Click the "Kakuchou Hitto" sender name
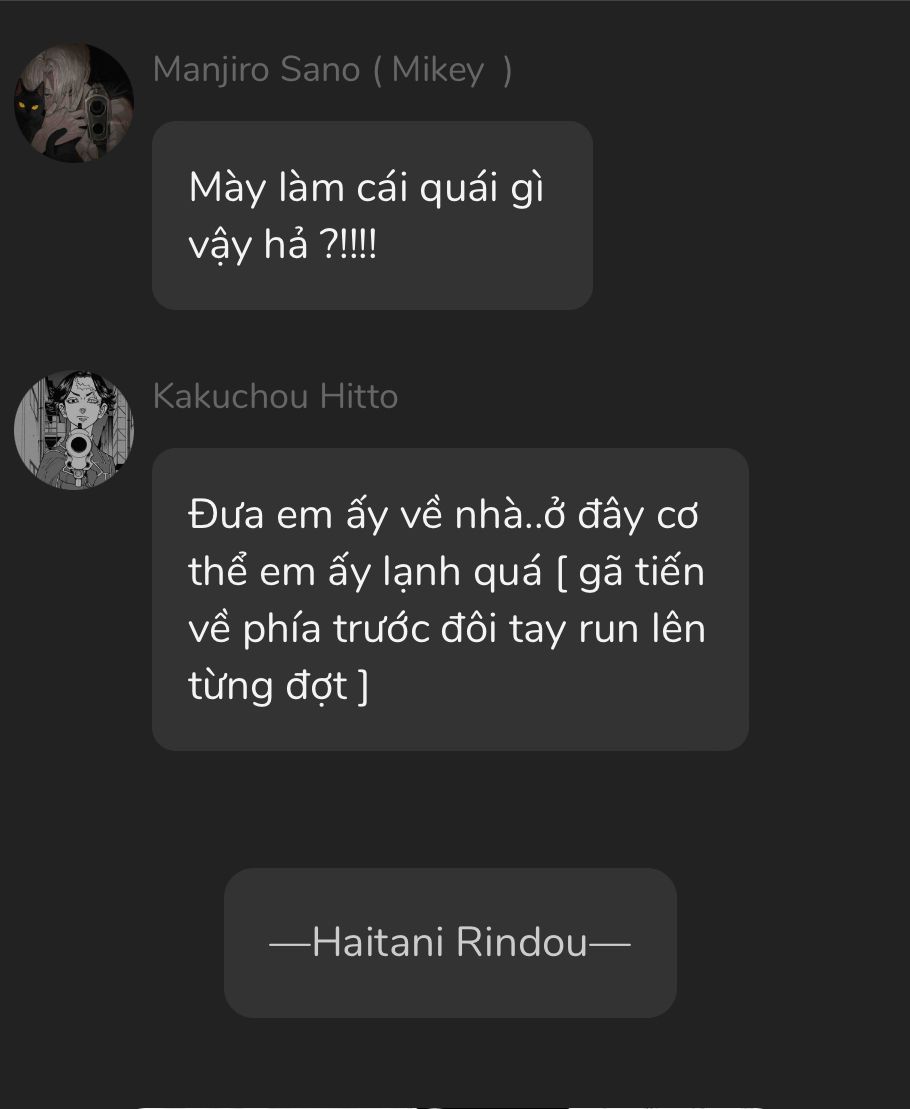 coord(275,396)
